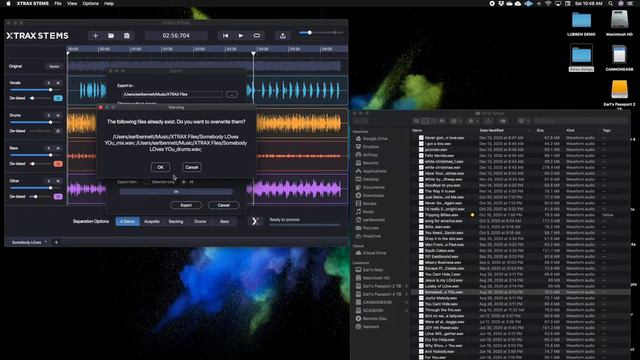The width and height of the screenshot is (640, 360).
Task: Click the master volume slider in the toolbar
Action: click(322, 33)
